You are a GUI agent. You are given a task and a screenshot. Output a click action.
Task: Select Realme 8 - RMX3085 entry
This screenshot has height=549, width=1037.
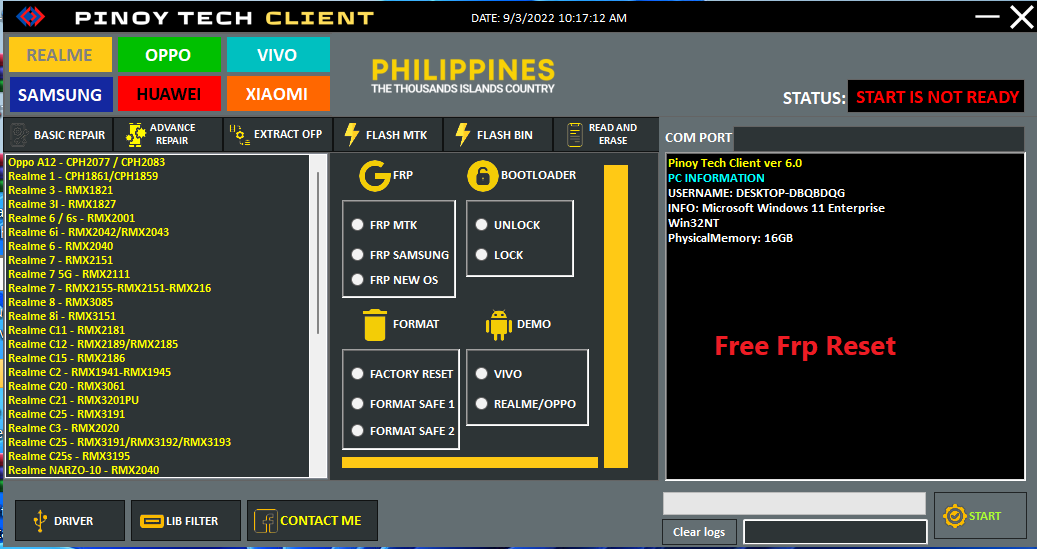60,302
